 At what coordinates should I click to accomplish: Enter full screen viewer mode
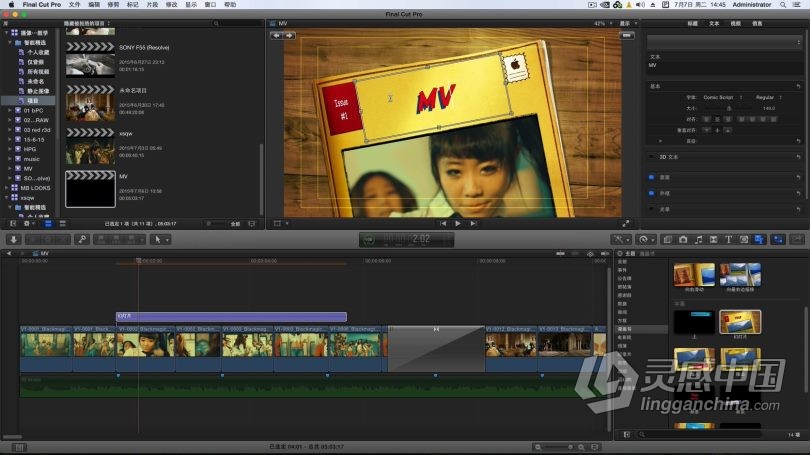626,224
